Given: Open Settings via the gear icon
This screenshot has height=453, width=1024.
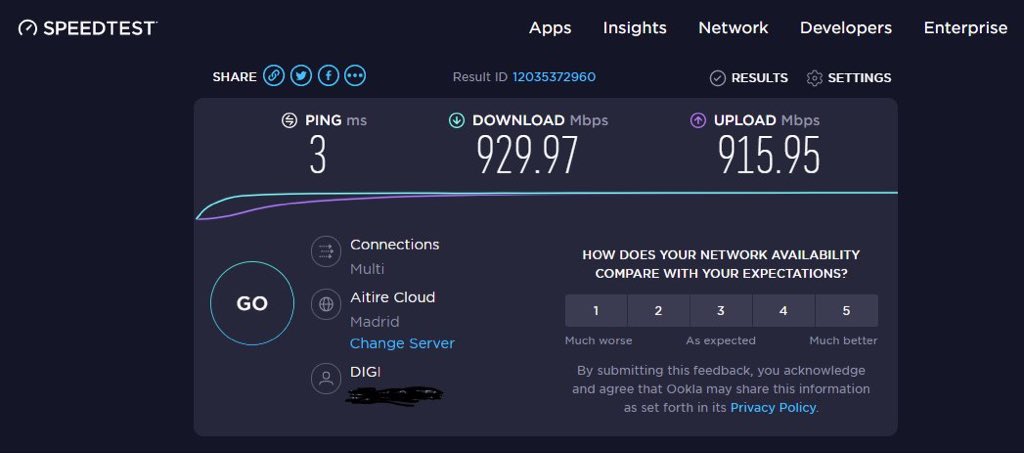Looking at the screenshot, I should click(814, 78).
